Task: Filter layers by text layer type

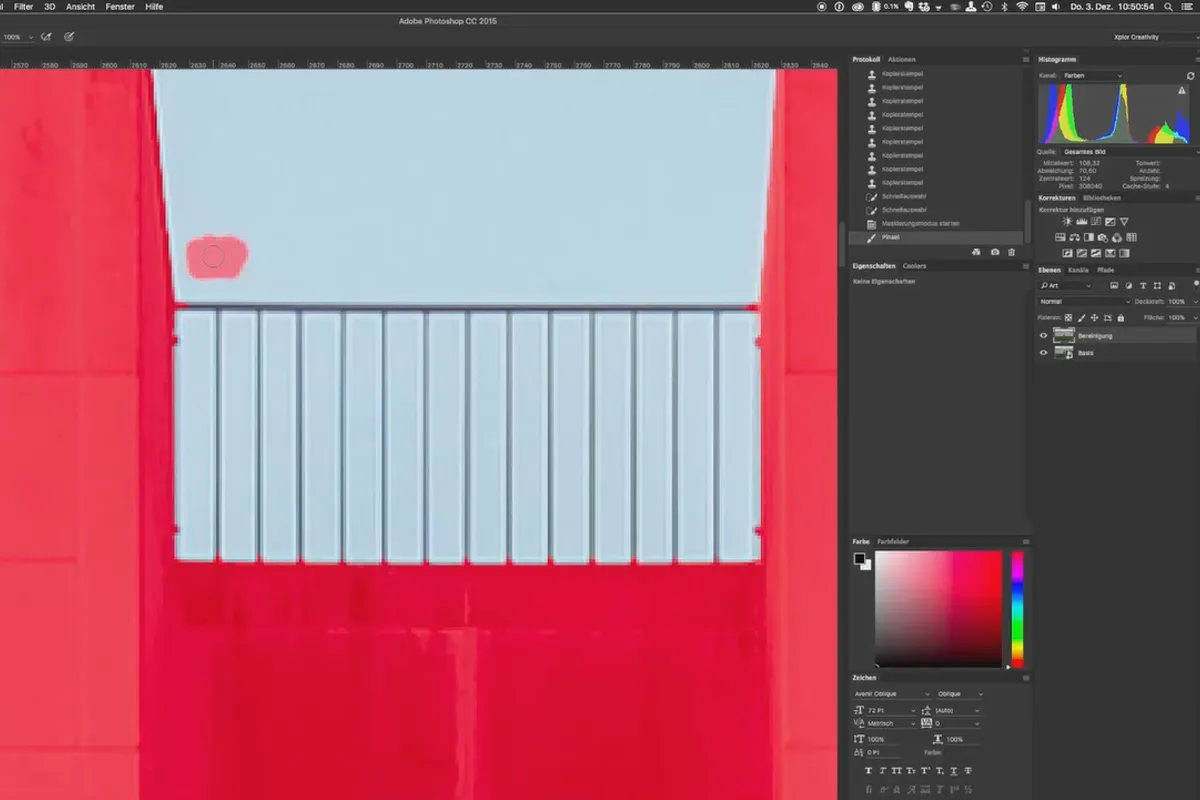Action: (x=1144, y=285)
